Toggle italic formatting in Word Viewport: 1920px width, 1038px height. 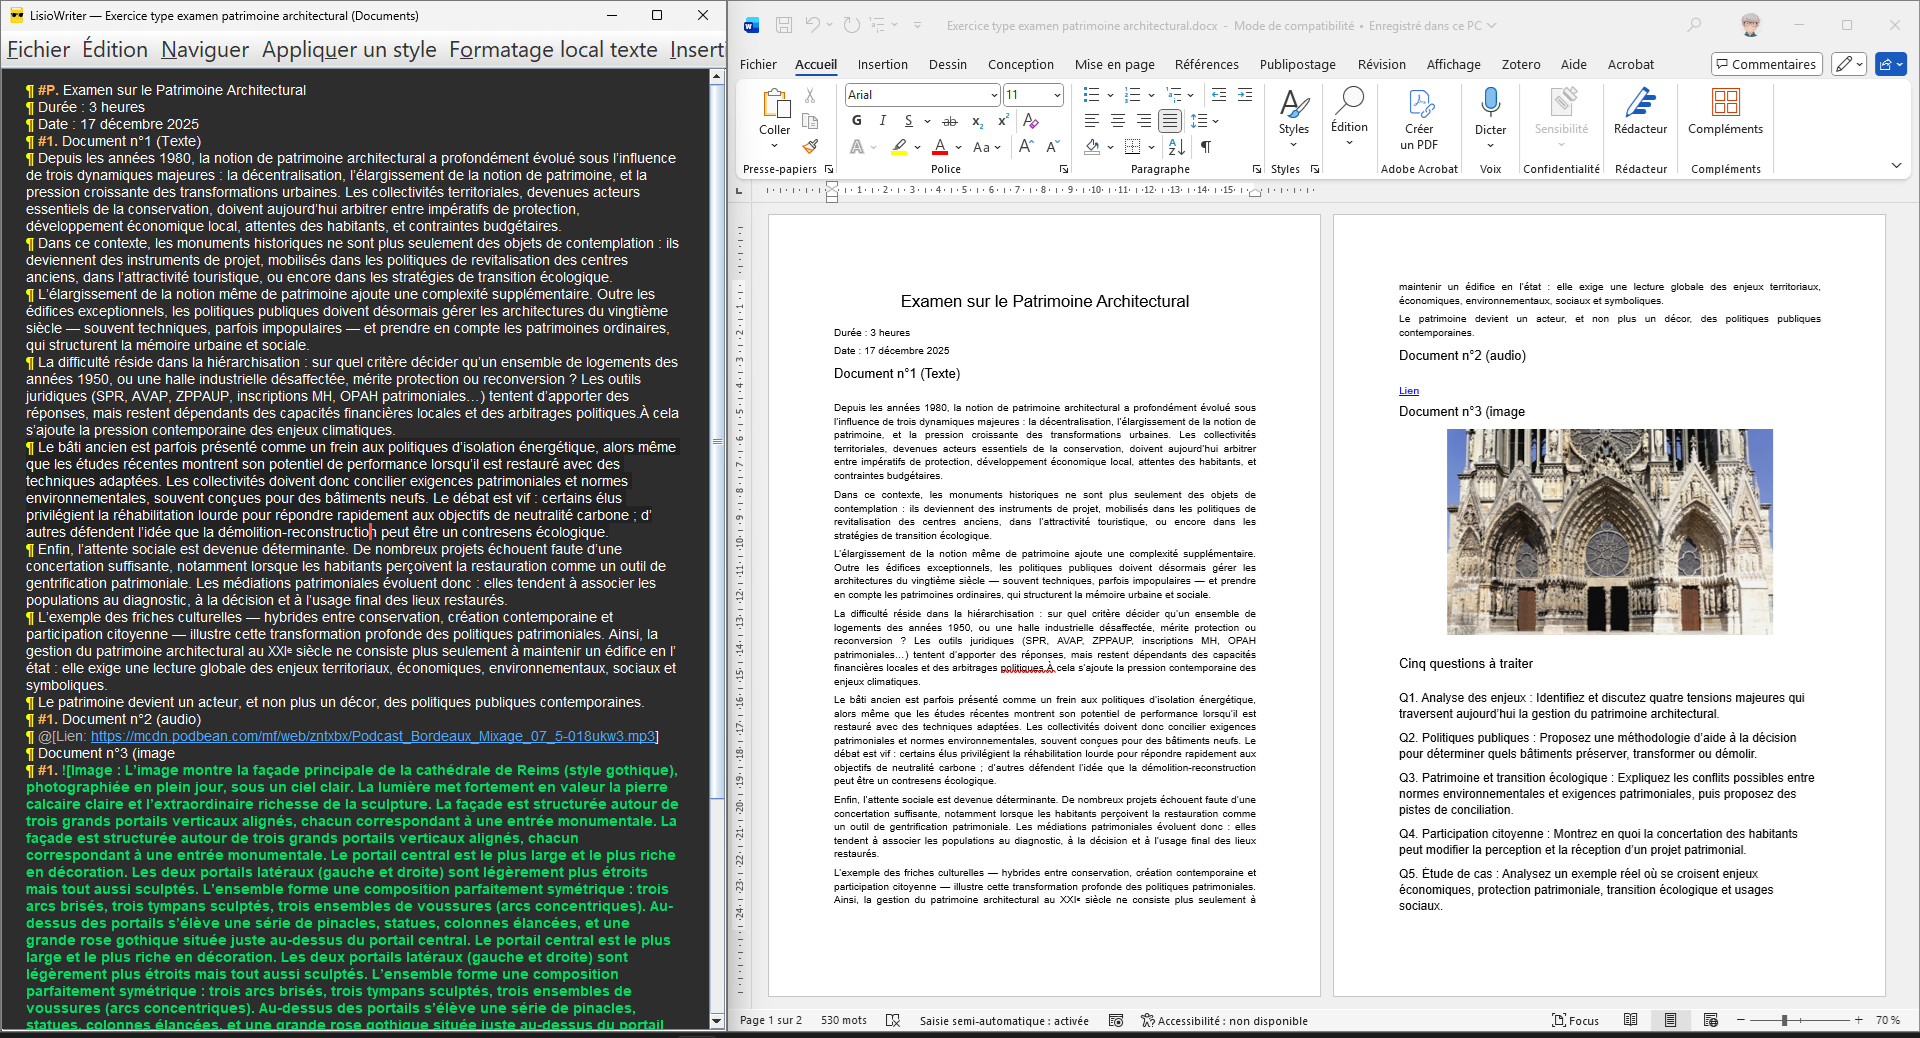pyautogui.click(x=882, y=121)
